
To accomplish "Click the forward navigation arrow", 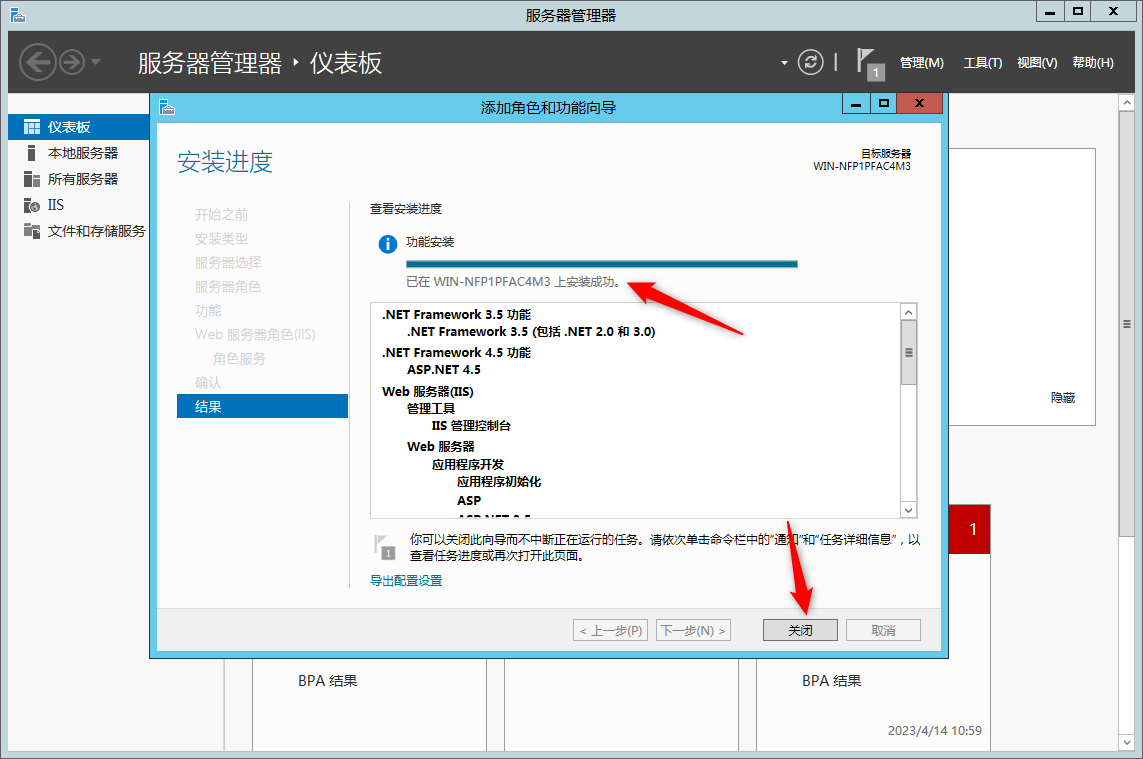I will tap(71, 62).
